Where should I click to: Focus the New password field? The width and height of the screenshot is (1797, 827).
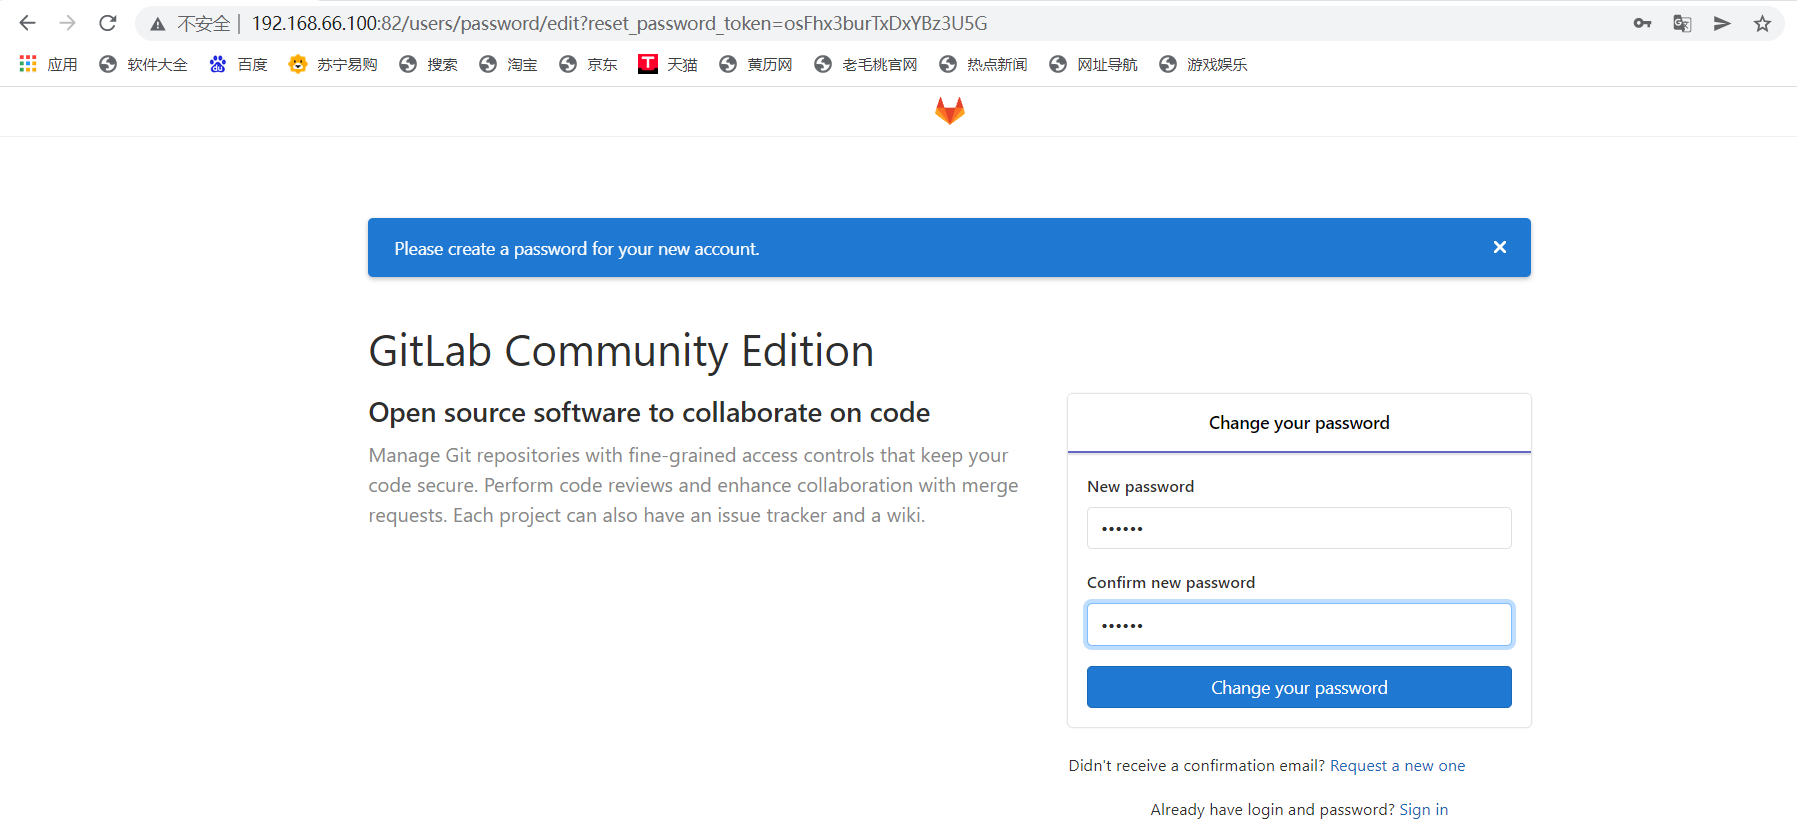(x=1299, y=528)
